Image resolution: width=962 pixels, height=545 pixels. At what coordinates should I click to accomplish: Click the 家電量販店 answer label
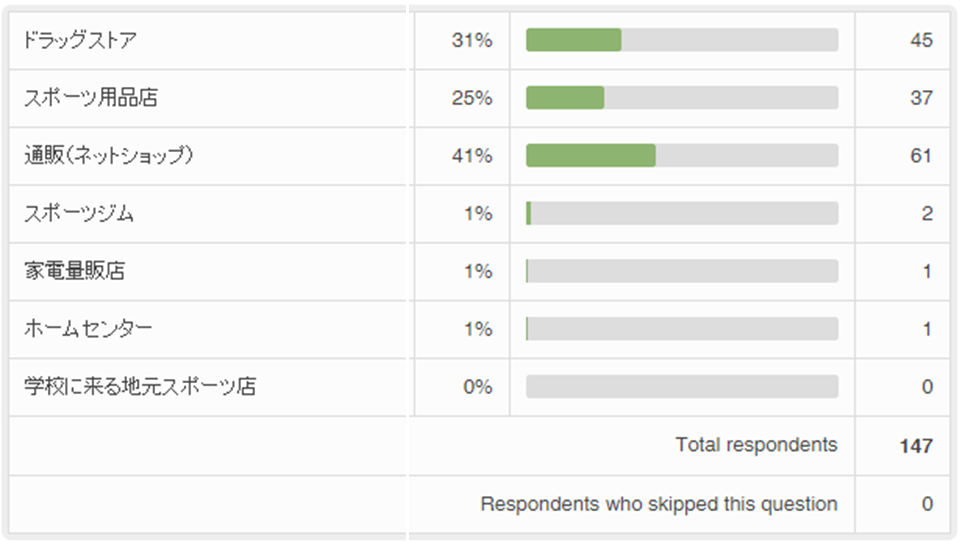pyautogui.click(x=75, y=271)
